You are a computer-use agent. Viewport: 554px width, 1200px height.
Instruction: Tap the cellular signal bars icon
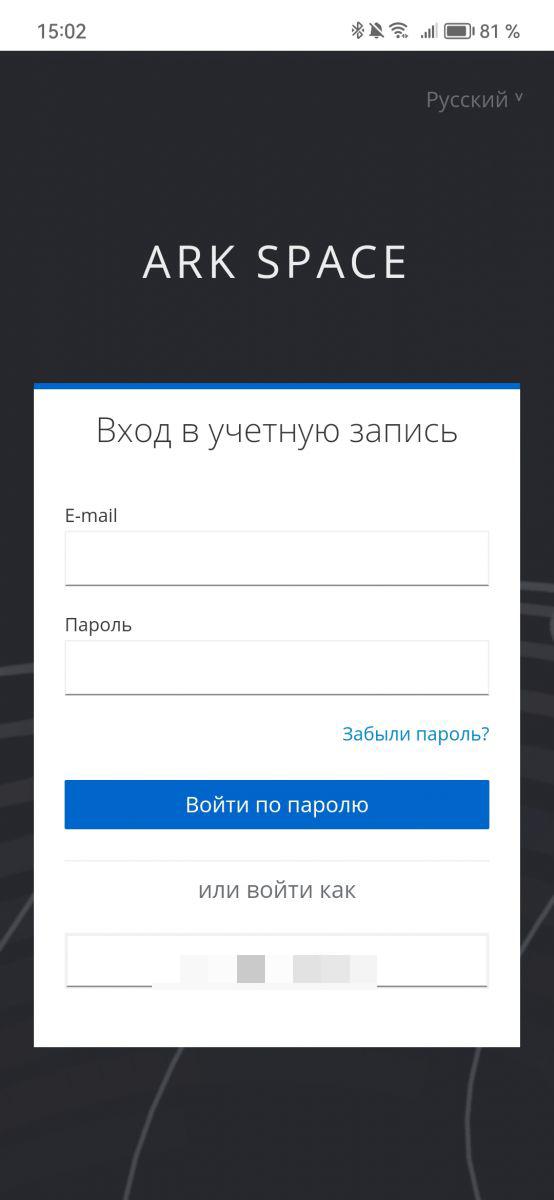point(428,31)
